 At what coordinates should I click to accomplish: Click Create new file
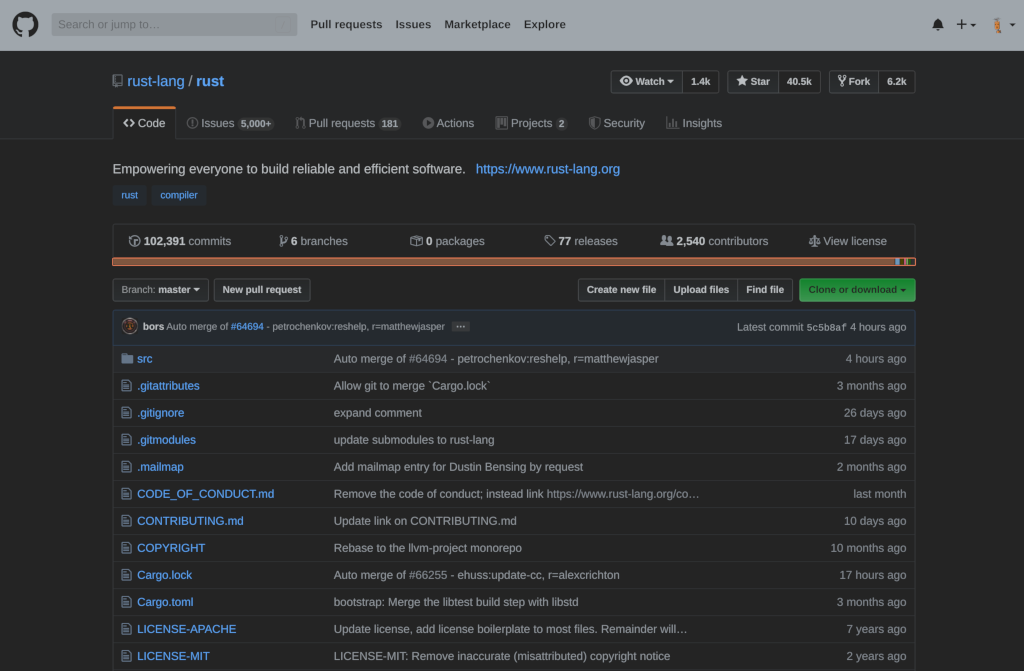(x=621, y=289)
